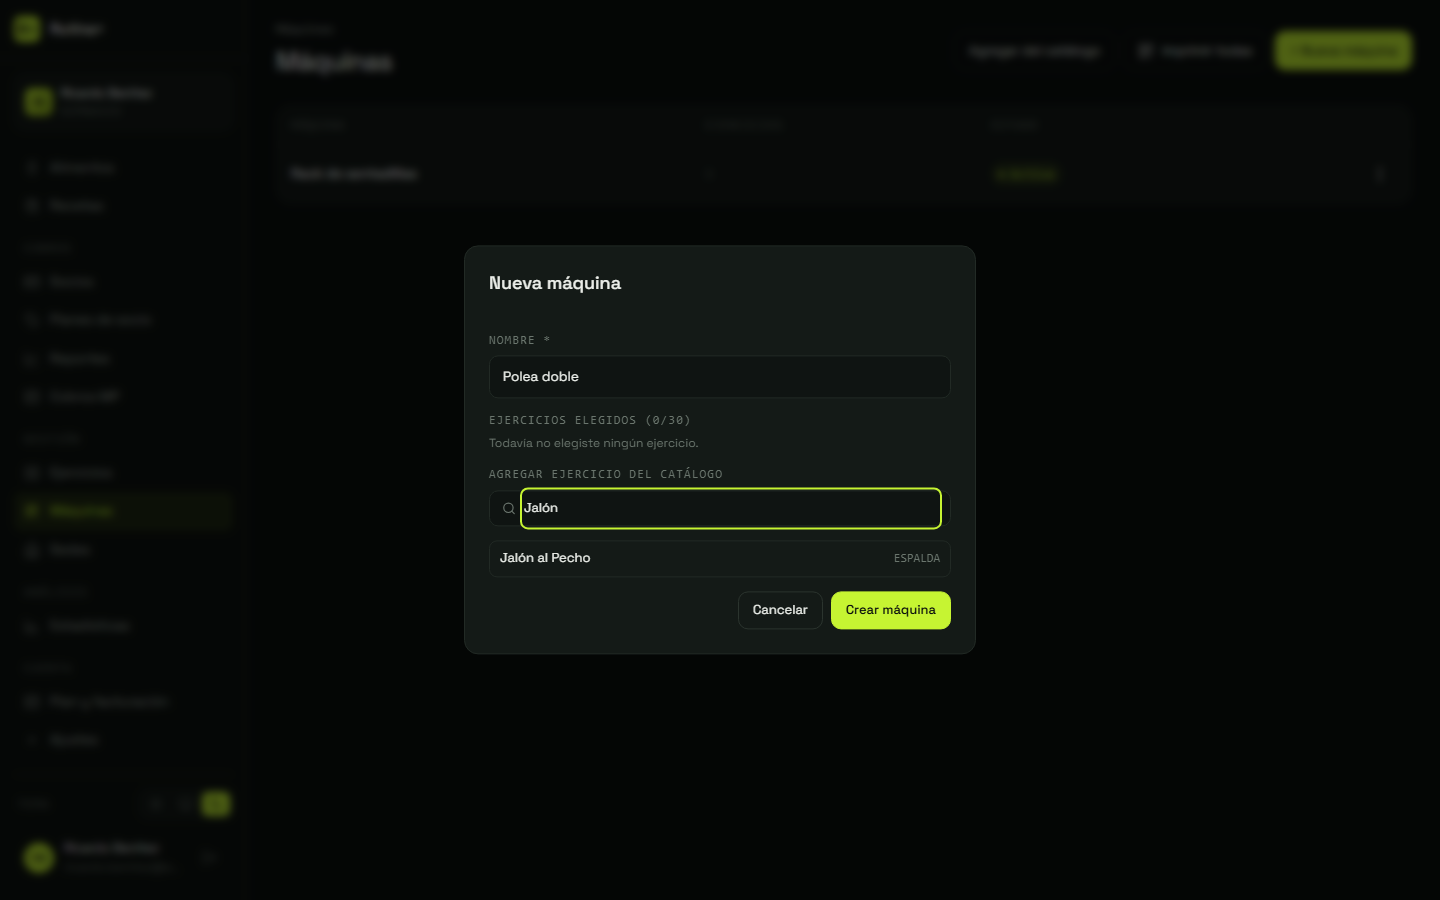Screen dimensions: 1440x900
Task: Click the ESPALDA category tag
Action: click(x=916, y=558)
